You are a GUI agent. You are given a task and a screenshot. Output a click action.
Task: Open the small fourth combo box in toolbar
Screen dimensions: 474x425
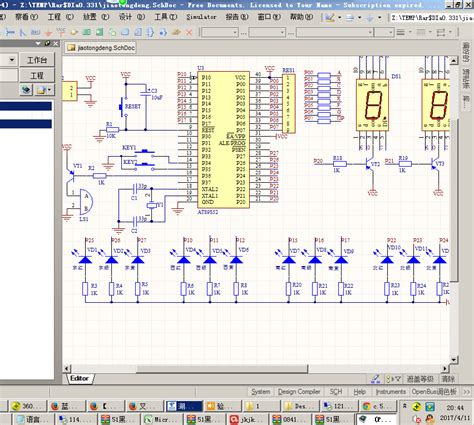[384, 32]
